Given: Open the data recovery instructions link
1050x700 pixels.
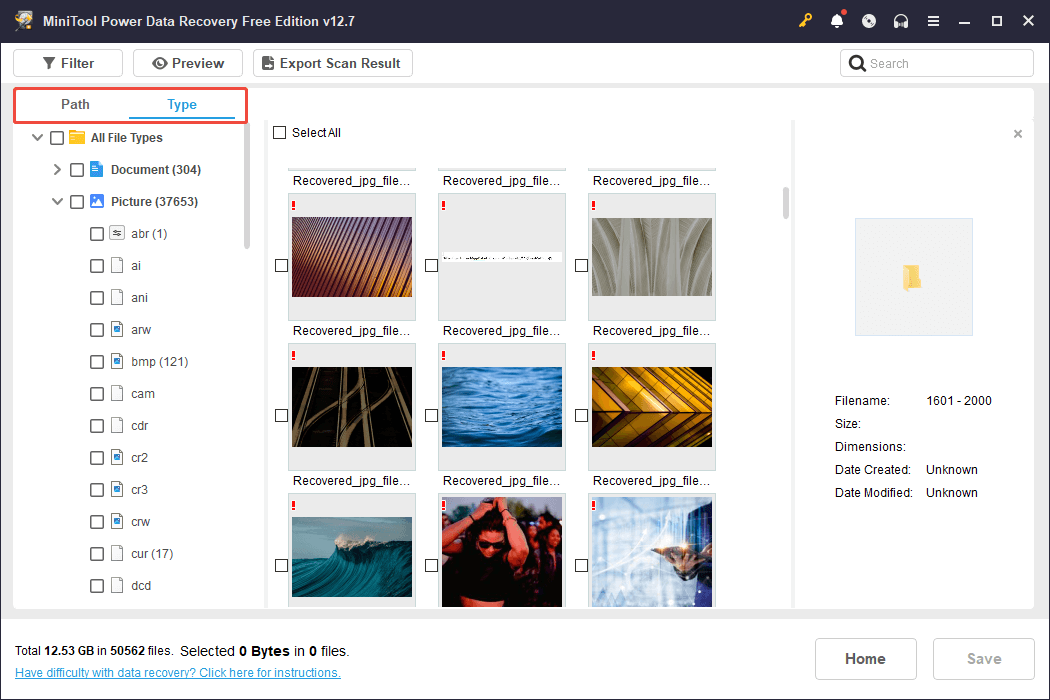Looking at the screenshot, I should (x=178, y=673).
